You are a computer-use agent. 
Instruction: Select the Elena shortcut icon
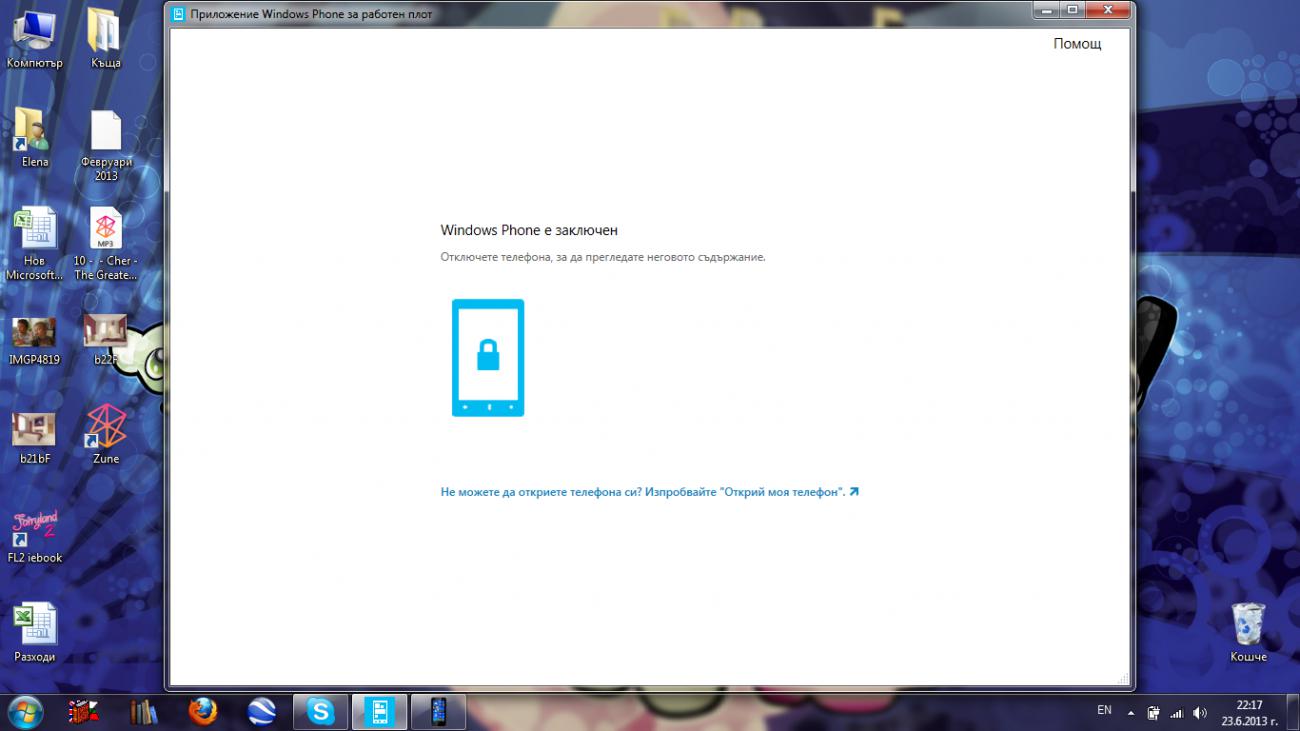point(35,138)
